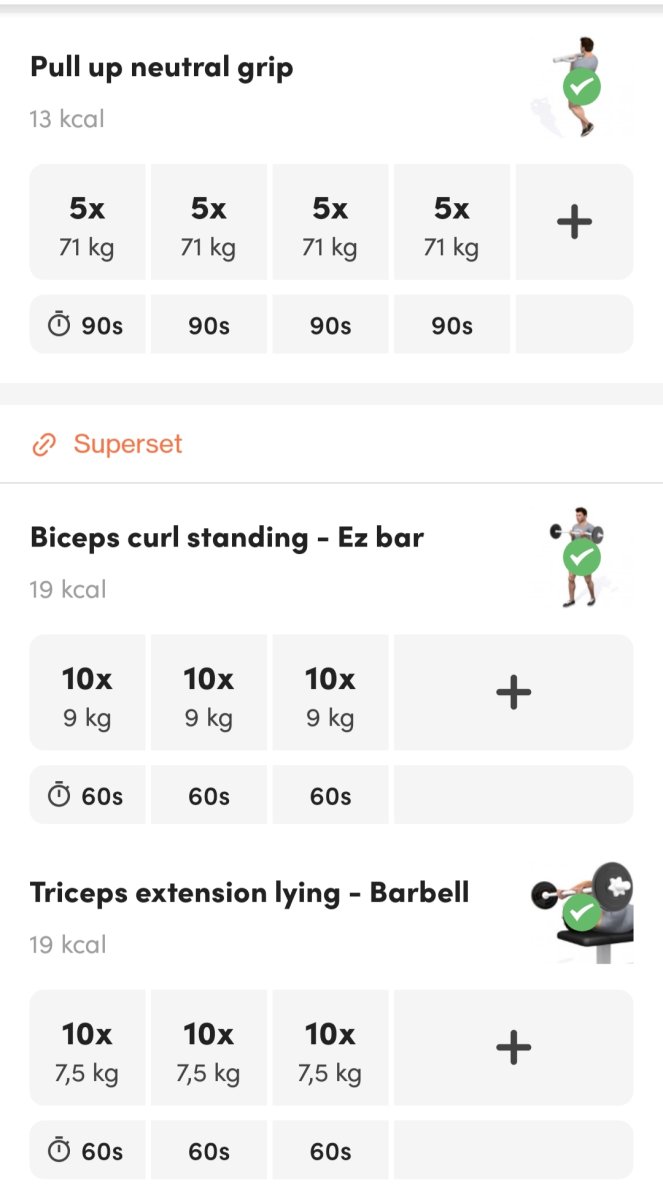Tap the timer icon under Triceps extension sets

[x=60, y=1152]
